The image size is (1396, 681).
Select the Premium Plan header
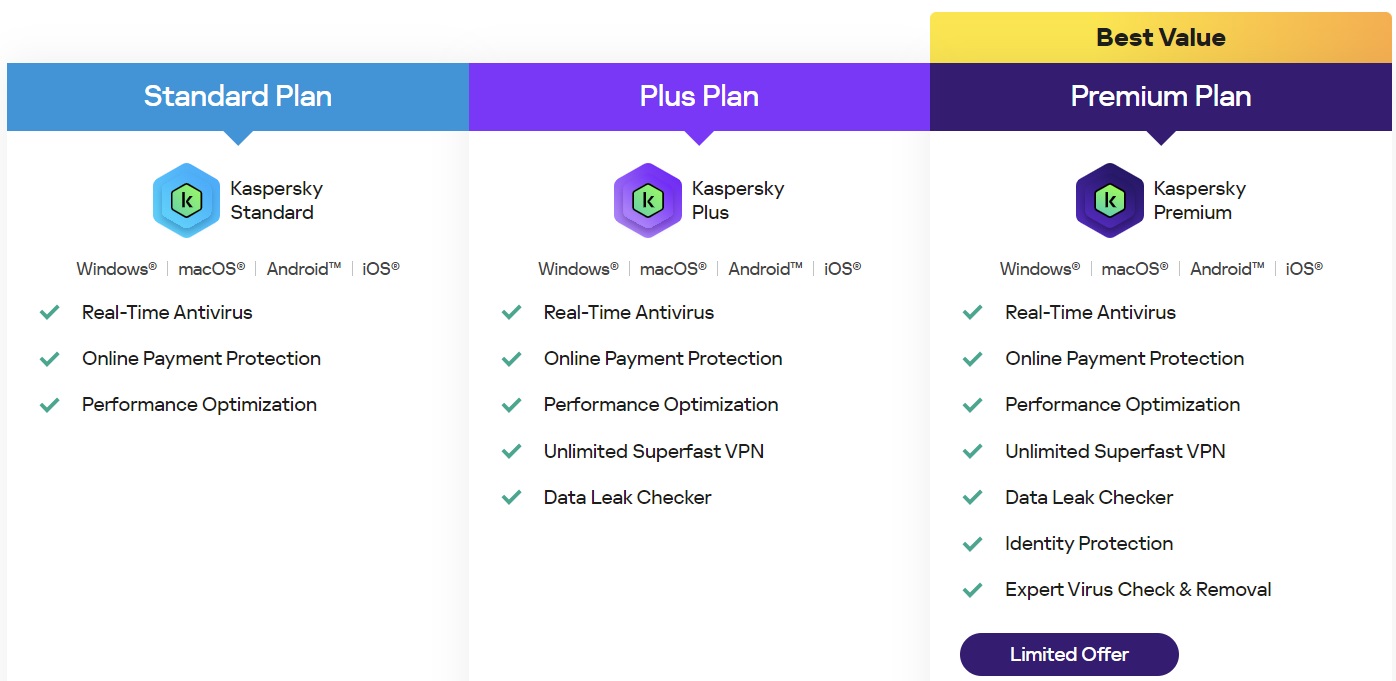(x=1161, y=97)
